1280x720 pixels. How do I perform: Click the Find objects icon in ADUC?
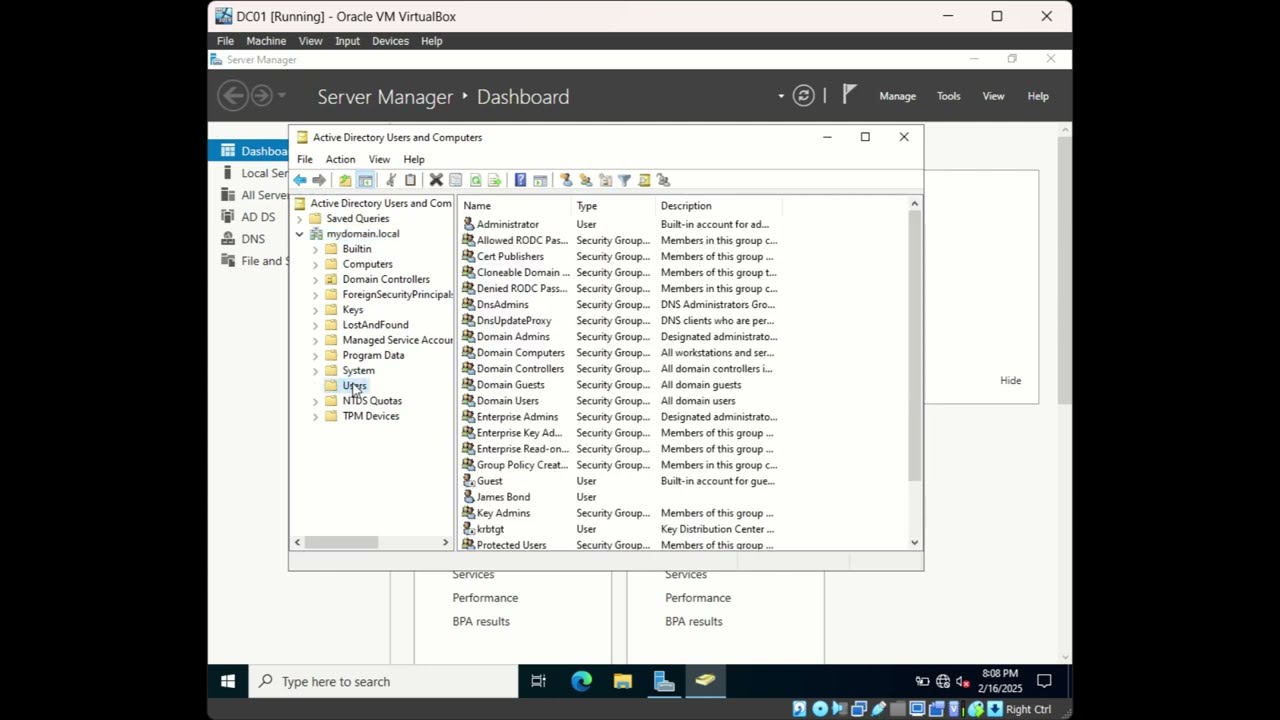tap(644, 180)
